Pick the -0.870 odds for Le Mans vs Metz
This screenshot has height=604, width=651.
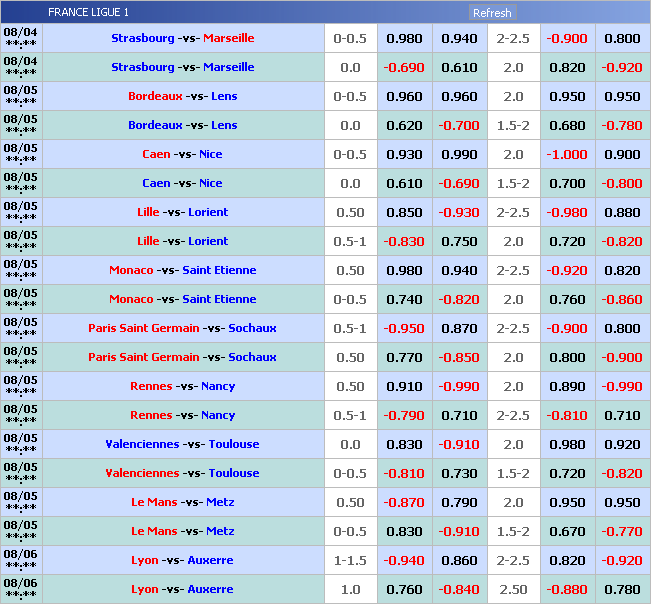(404, 503)
